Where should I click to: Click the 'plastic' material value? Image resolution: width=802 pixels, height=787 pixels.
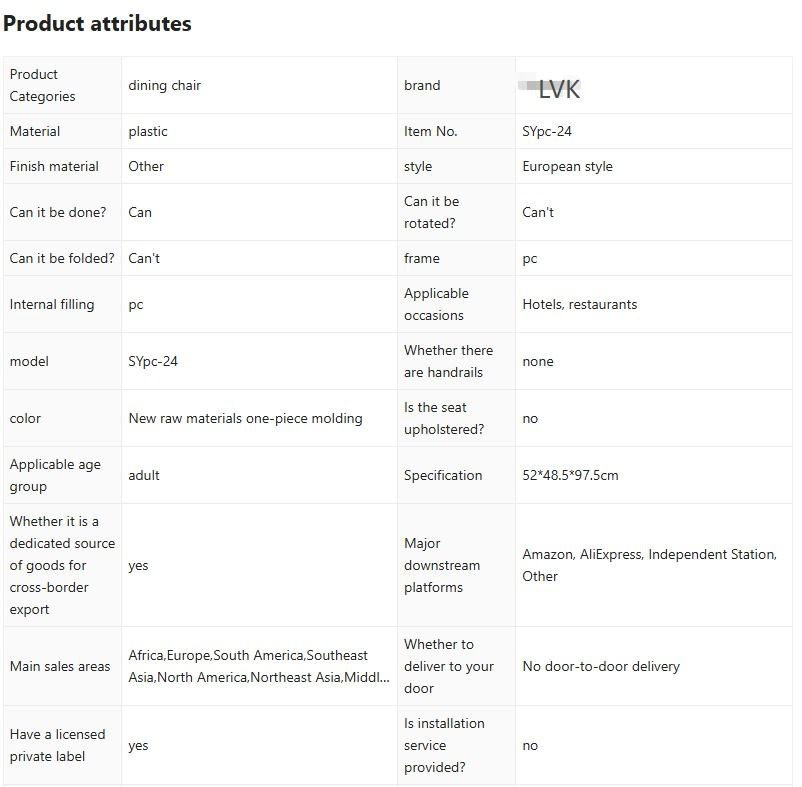click(148, 131)
